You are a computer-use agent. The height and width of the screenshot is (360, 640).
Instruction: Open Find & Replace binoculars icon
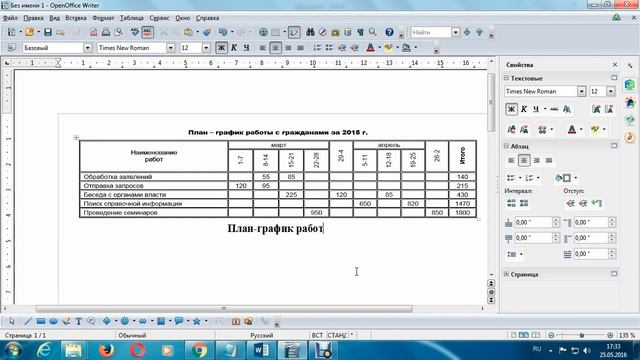[310, 32]
